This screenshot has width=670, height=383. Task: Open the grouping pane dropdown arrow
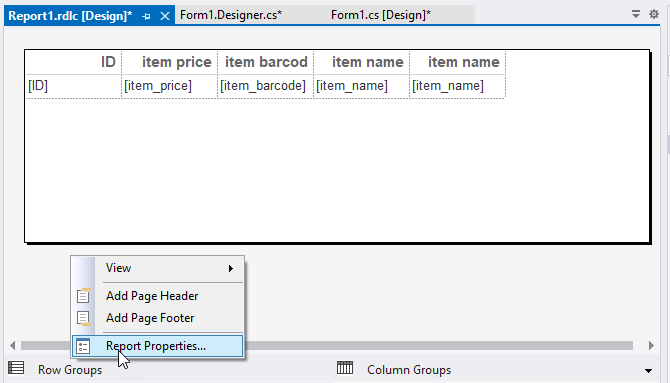[x=648, y=371]
